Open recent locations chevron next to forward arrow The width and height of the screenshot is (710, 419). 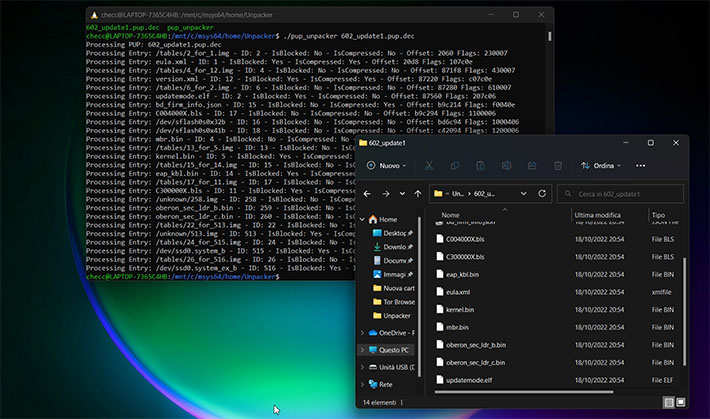(402, 194)
